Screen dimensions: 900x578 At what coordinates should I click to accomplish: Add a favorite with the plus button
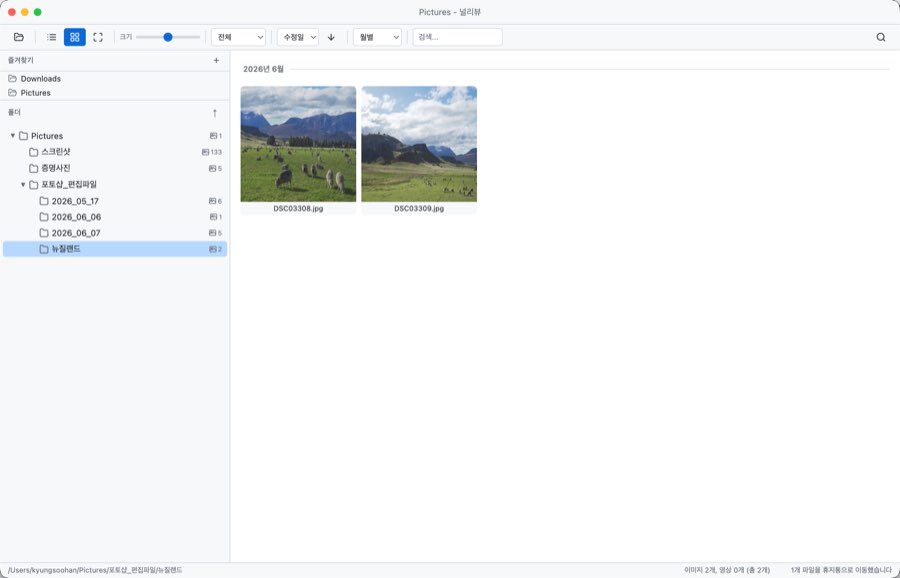pyautogui.click(x=216, y=60)
